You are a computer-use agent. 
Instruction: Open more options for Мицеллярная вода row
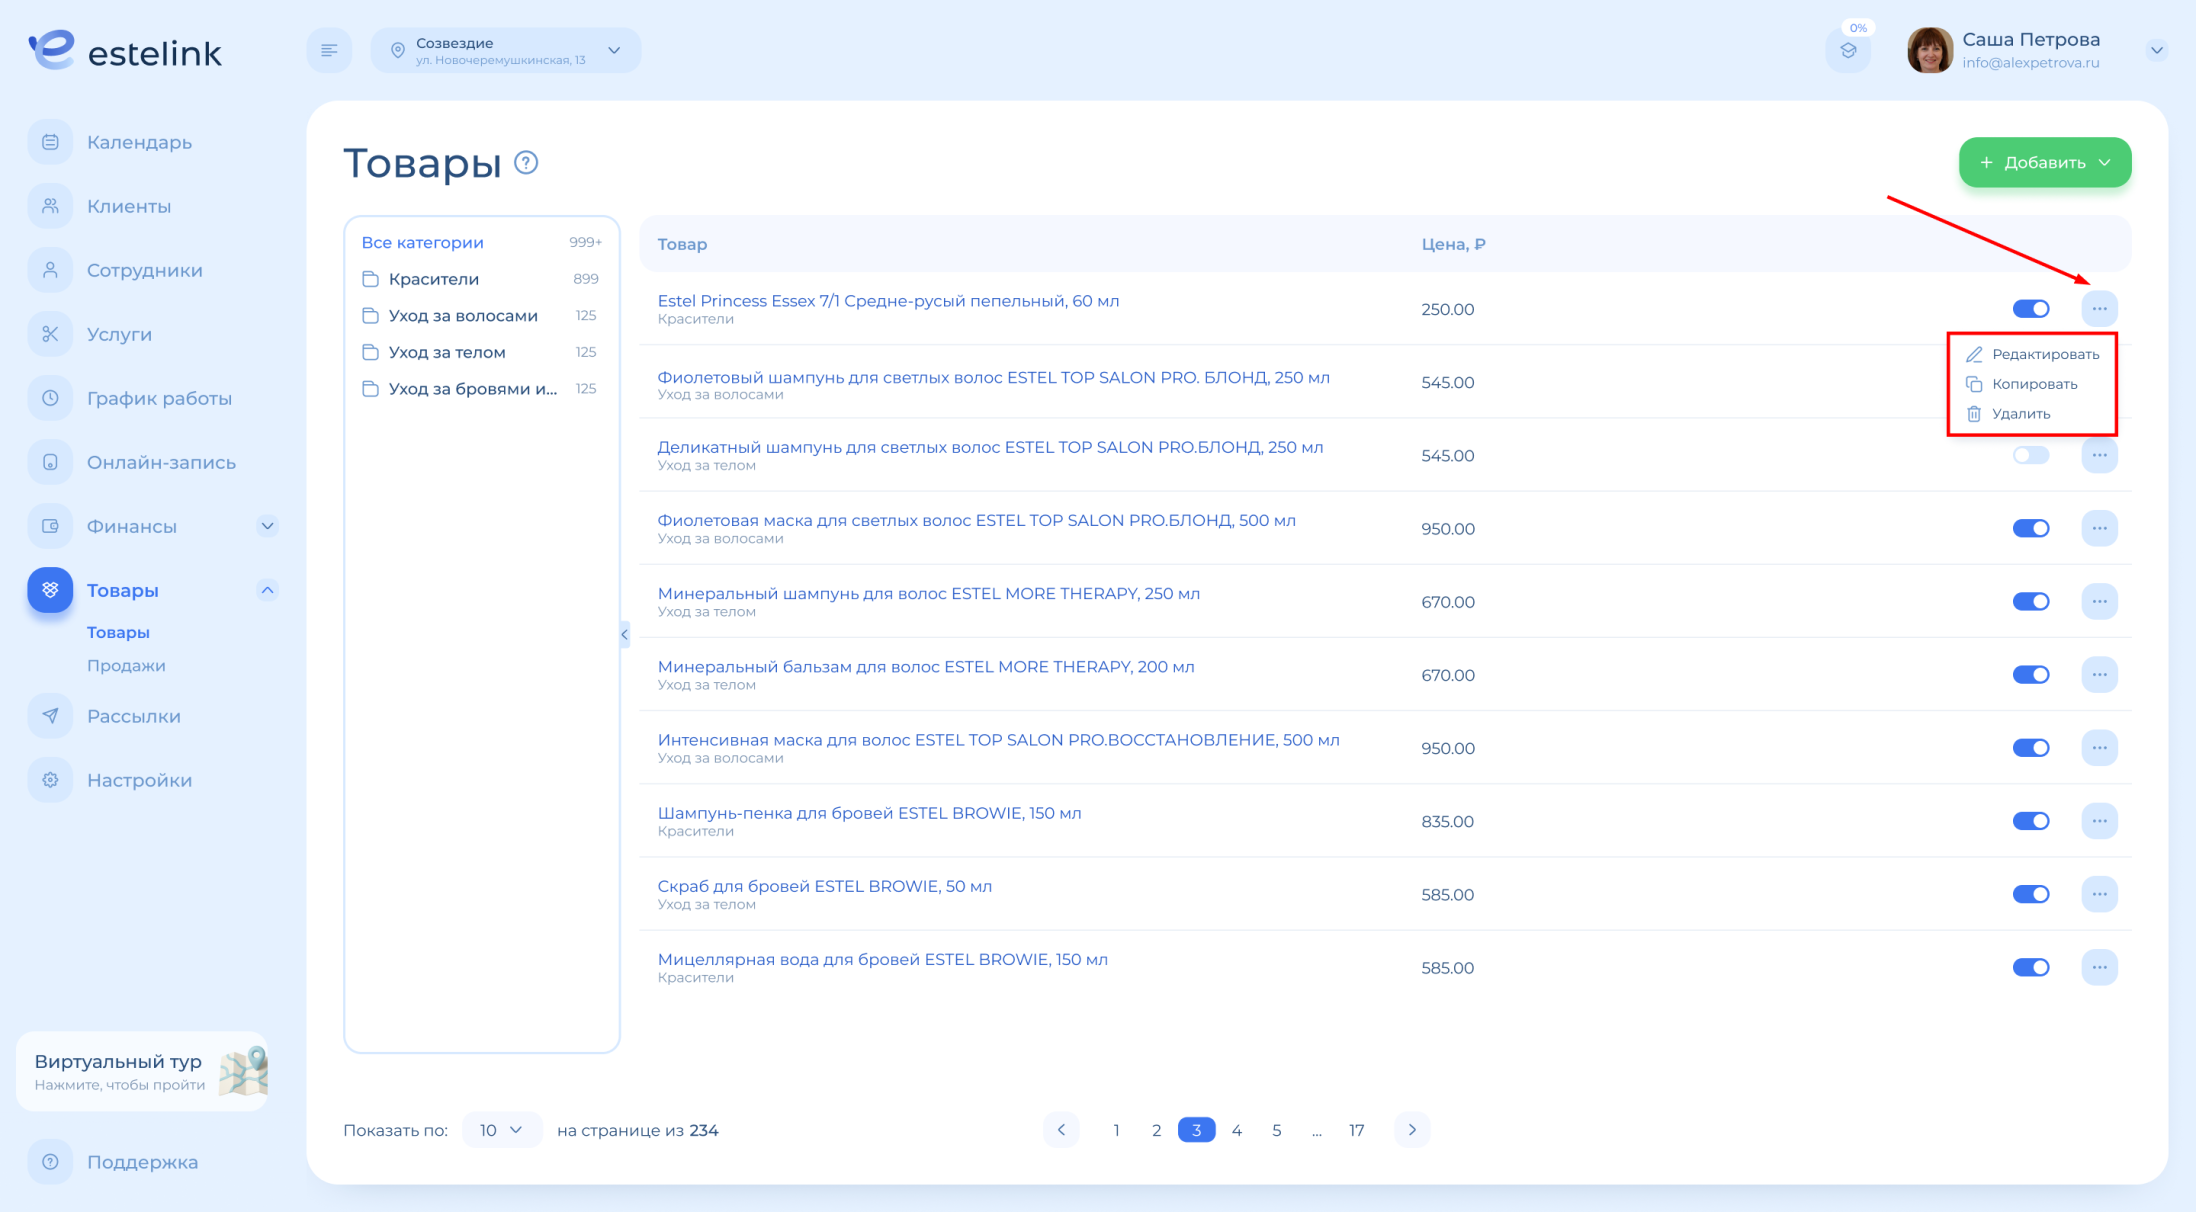coord(2099,967)
